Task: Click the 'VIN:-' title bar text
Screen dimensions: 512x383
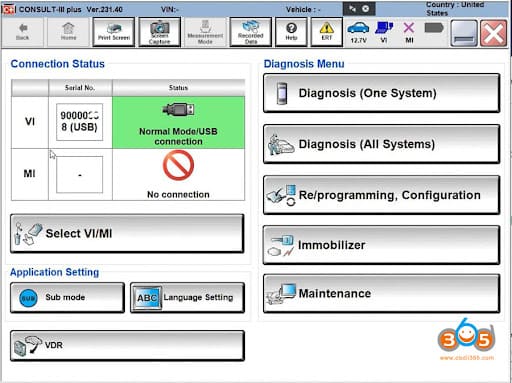Action: (169, 9)
